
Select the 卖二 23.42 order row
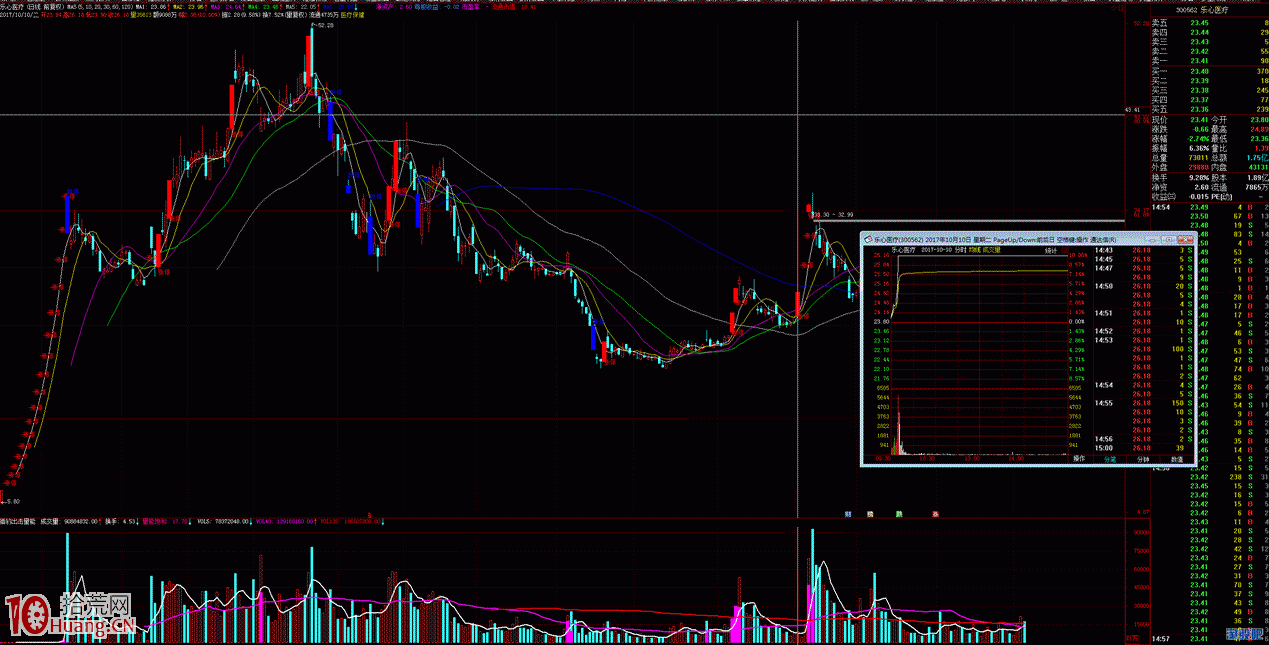[x=1208, y=51]
